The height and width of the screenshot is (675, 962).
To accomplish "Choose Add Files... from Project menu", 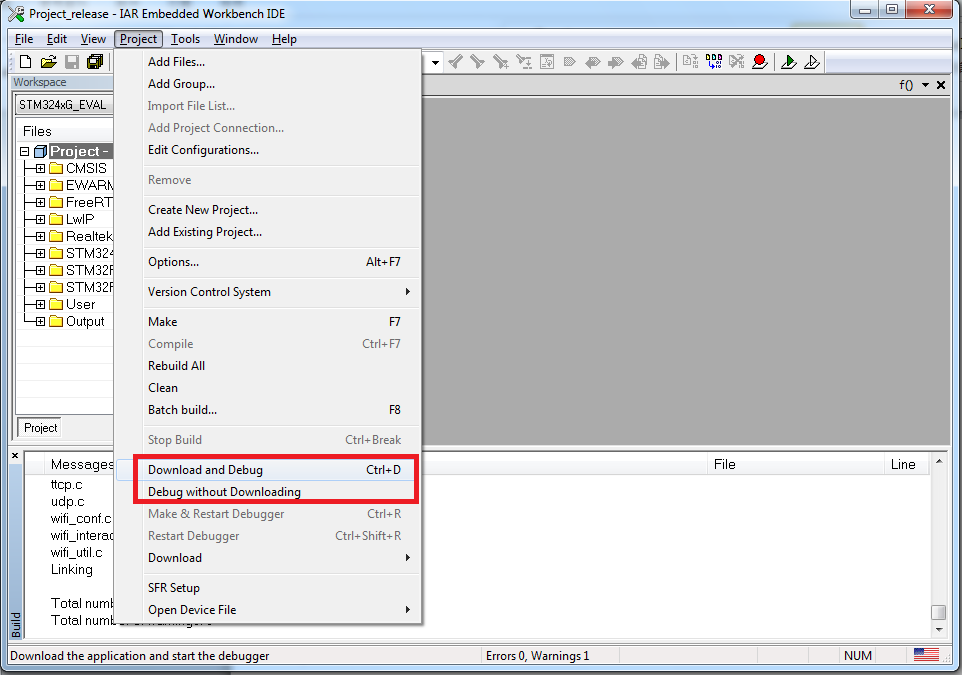I will pos(267,61).
